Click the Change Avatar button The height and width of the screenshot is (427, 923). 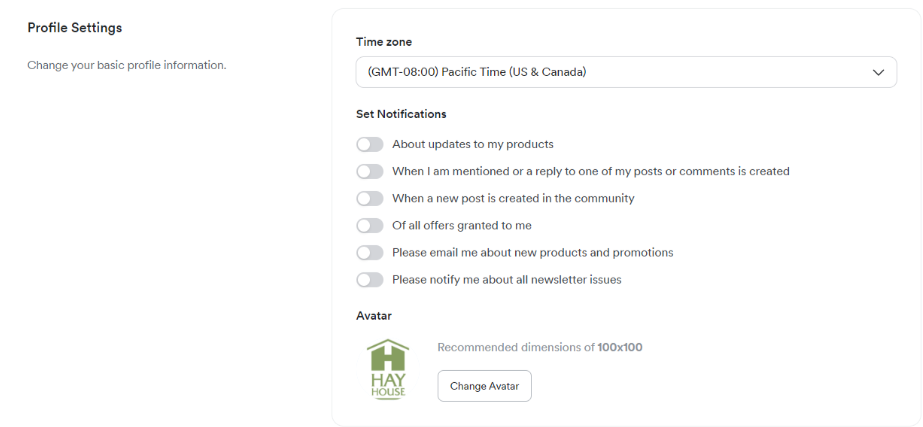click(x=484, y=386)
